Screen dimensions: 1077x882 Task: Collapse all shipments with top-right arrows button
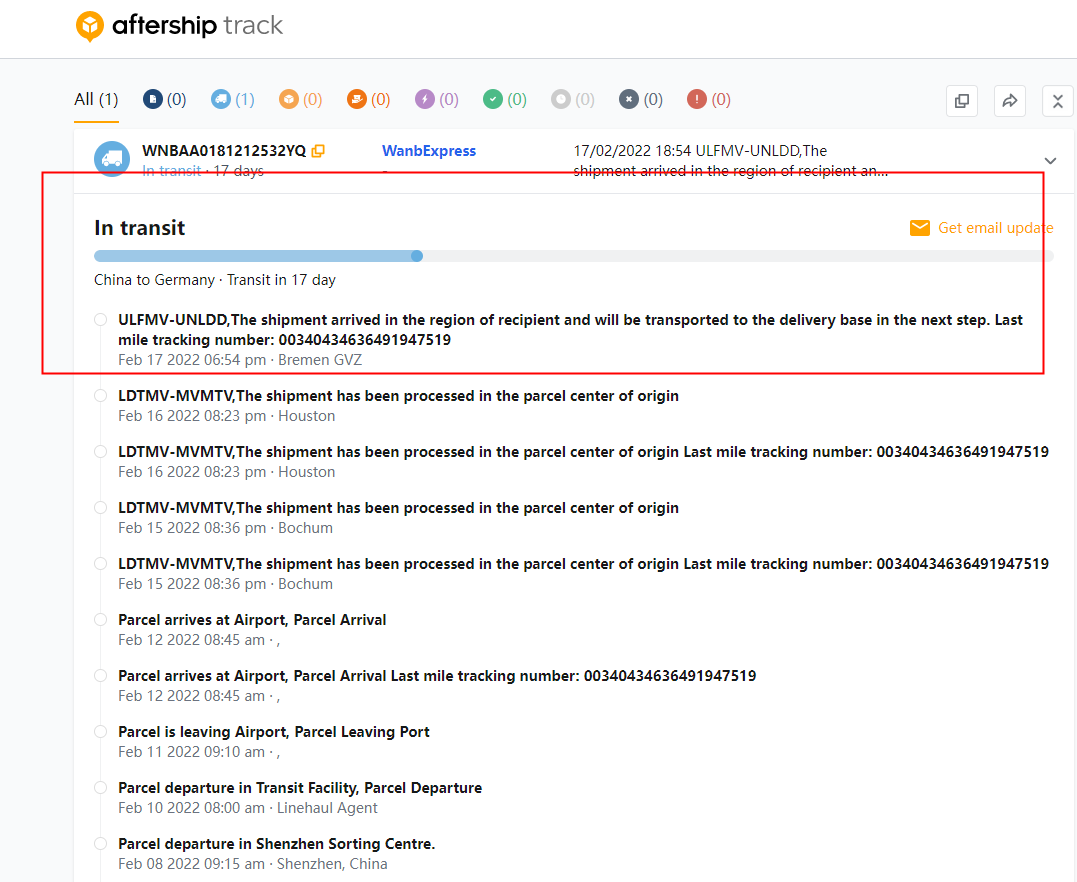(x=1057, y=100)
